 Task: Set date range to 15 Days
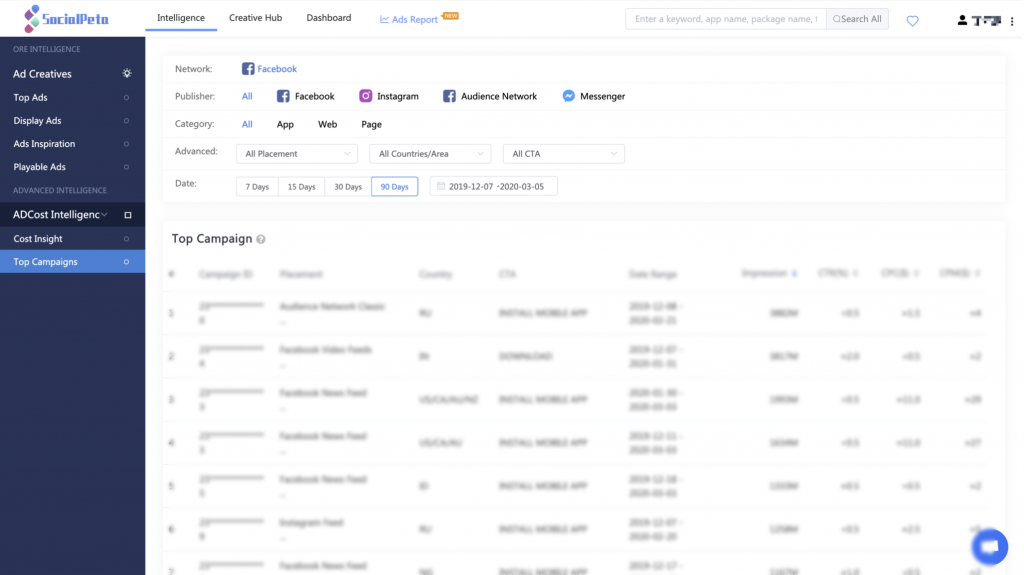(302, 186)
